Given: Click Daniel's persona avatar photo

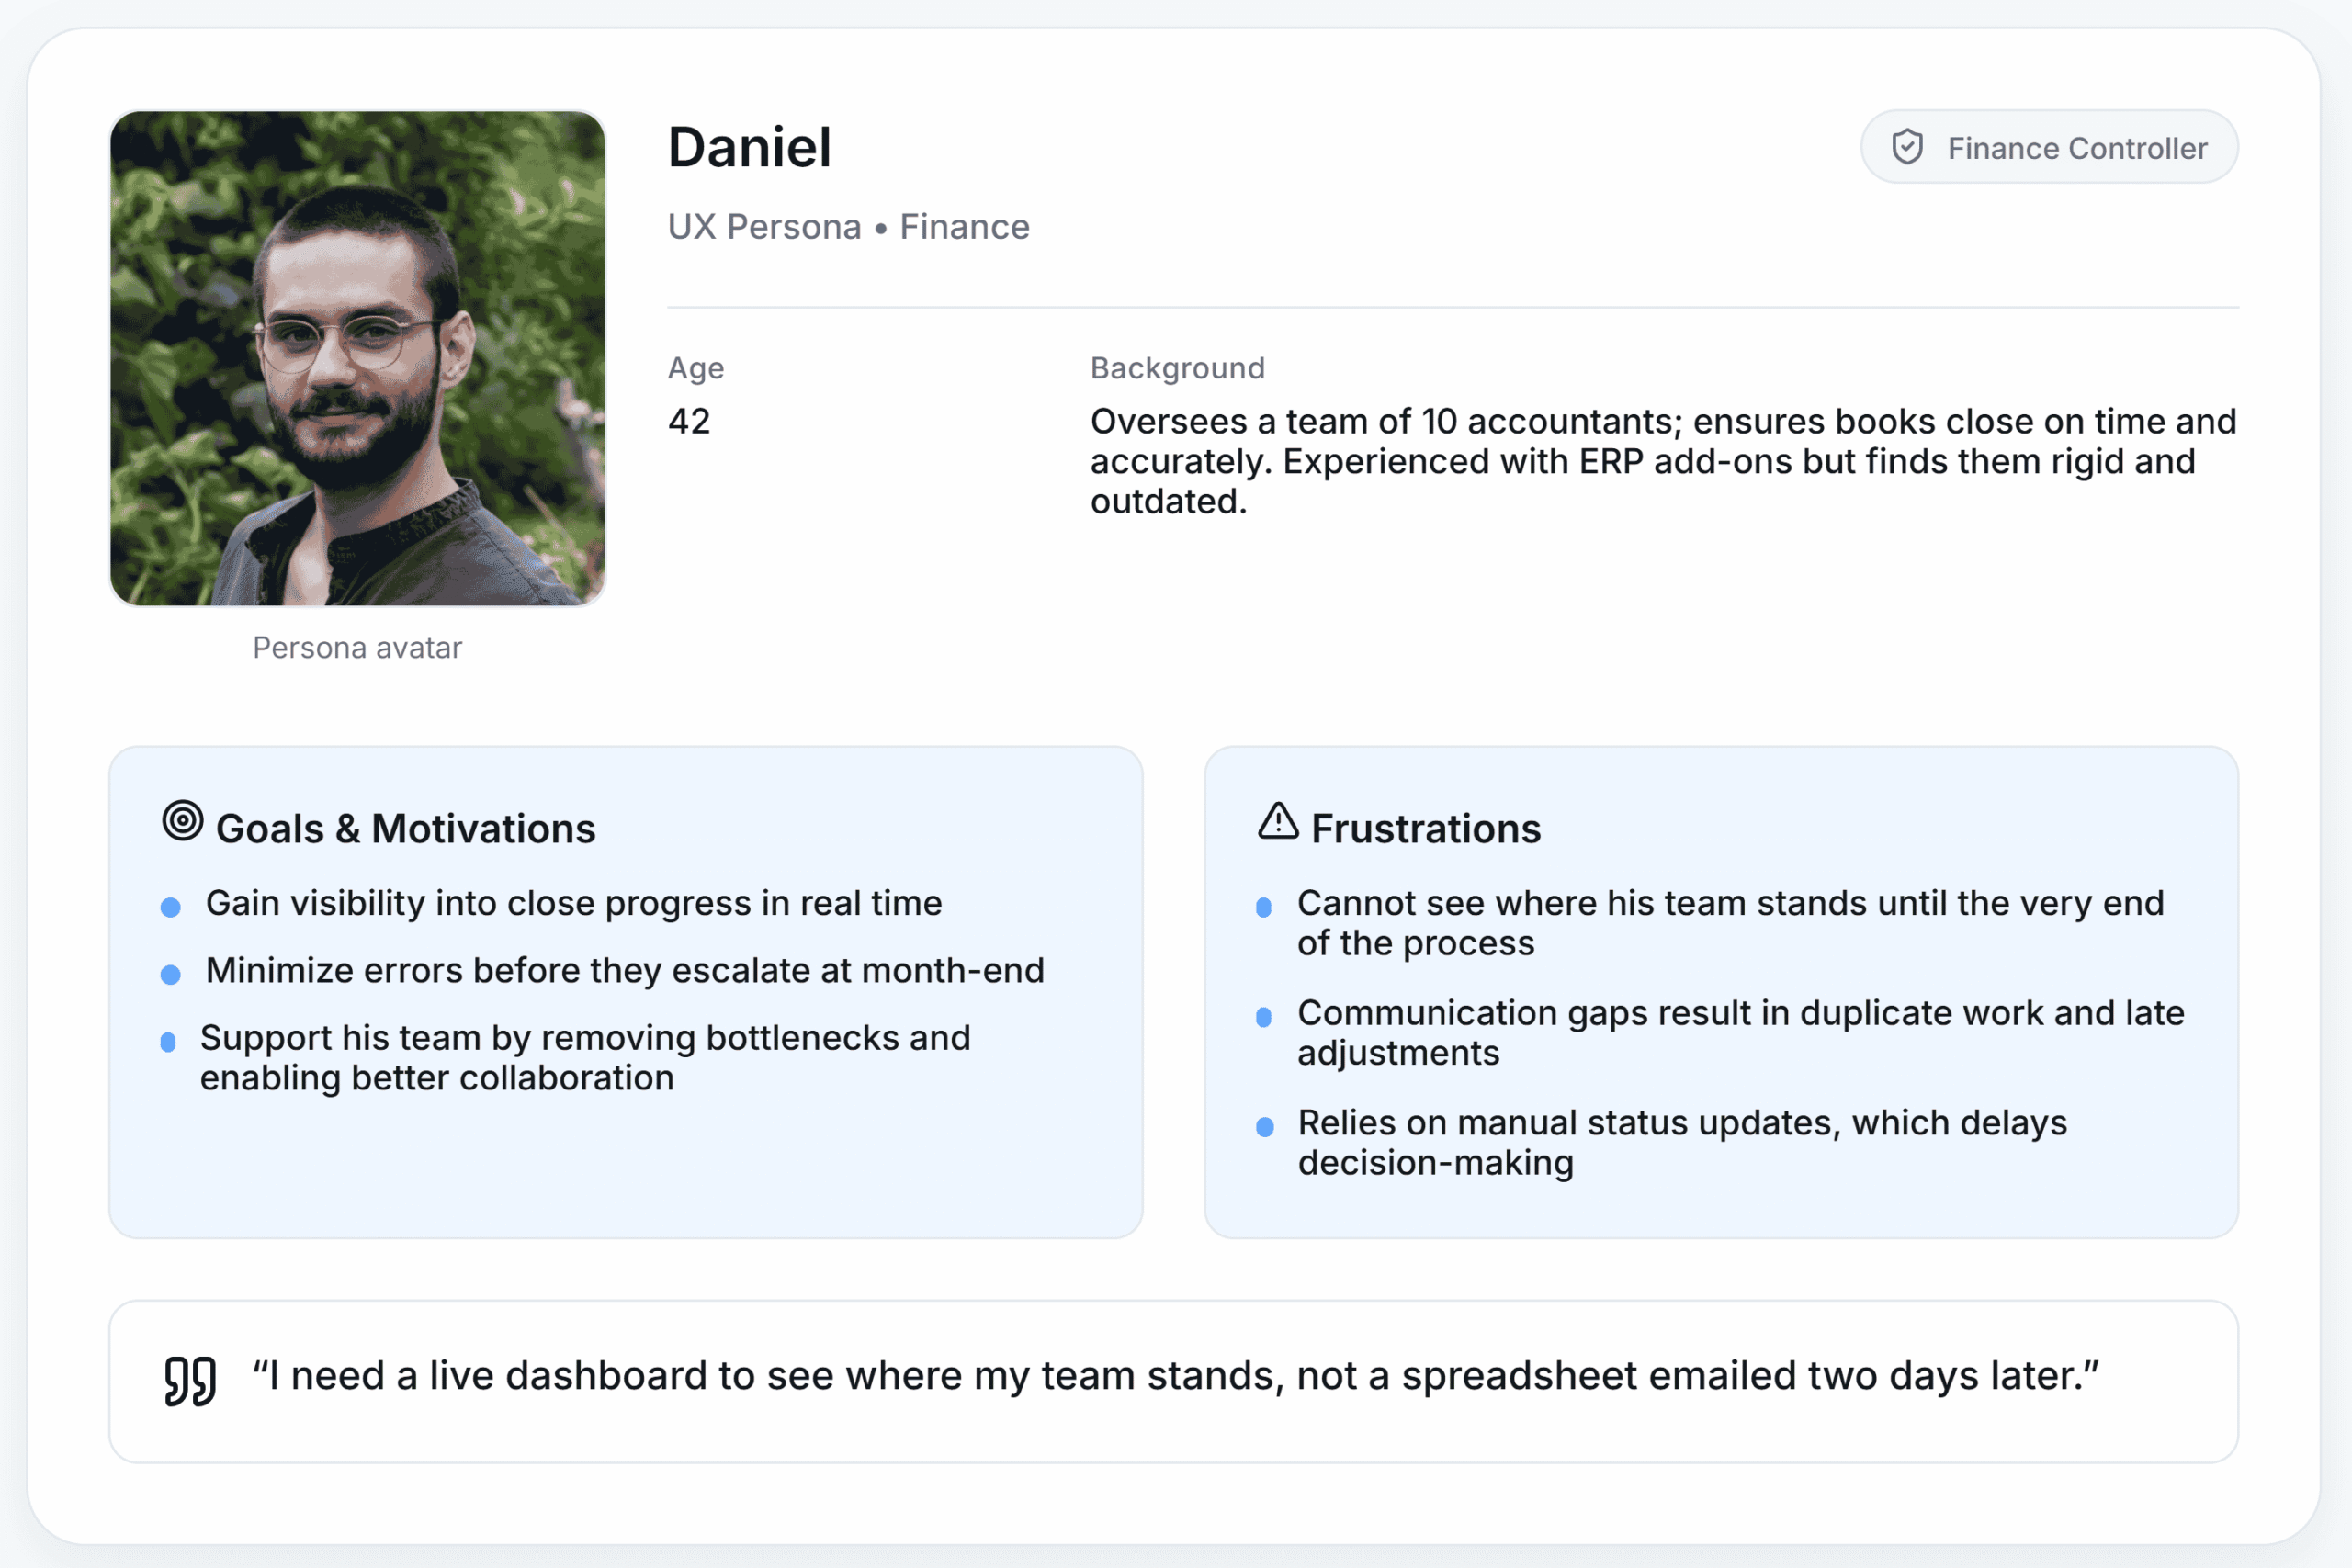Looking at the screenshot, I should 358,358.
